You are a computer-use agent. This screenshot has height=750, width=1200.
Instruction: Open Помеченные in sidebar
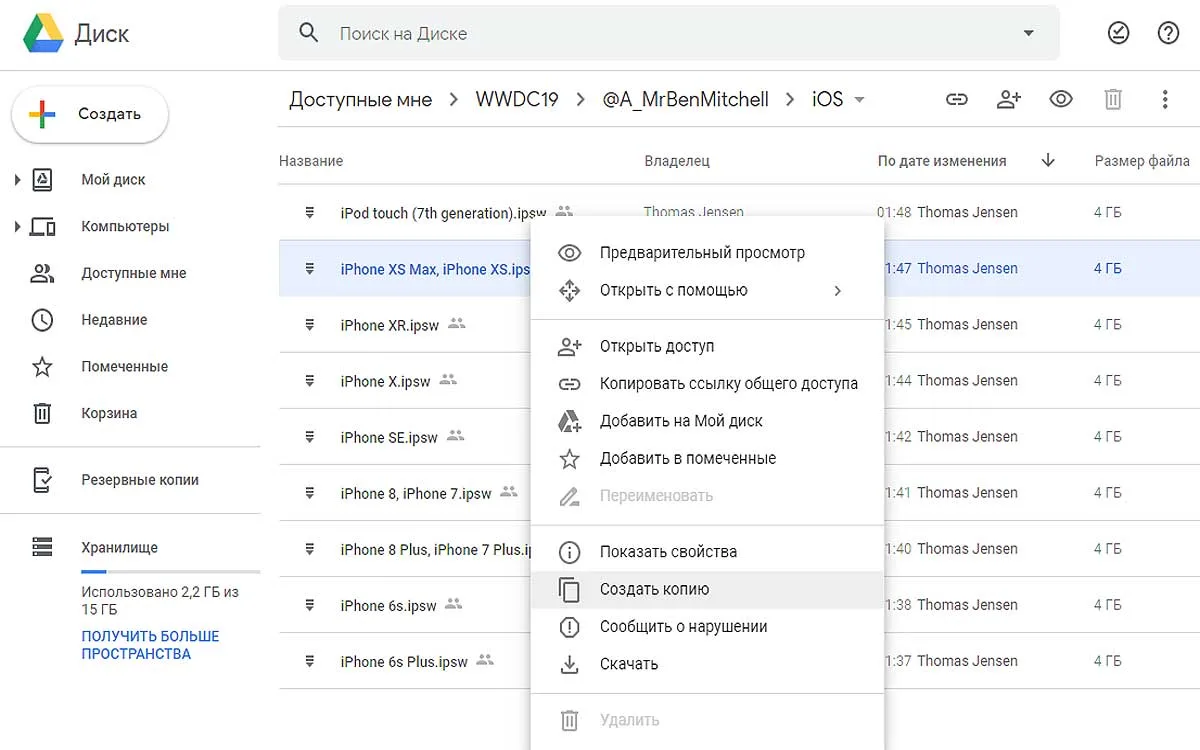point(125,367)
